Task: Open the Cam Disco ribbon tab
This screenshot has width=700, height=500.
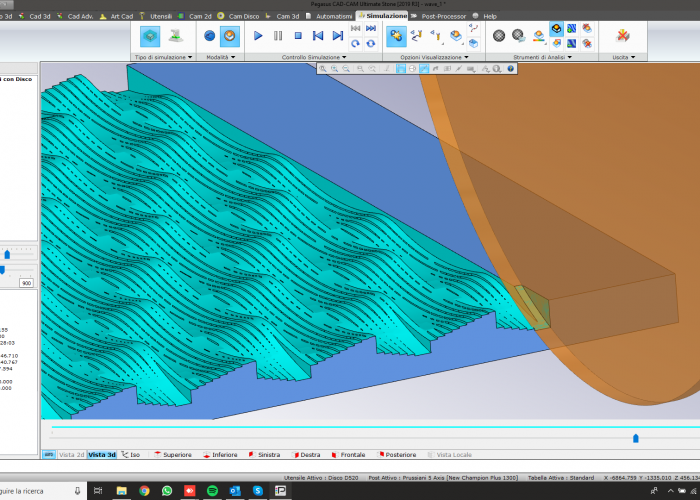Action: [239, 16]
